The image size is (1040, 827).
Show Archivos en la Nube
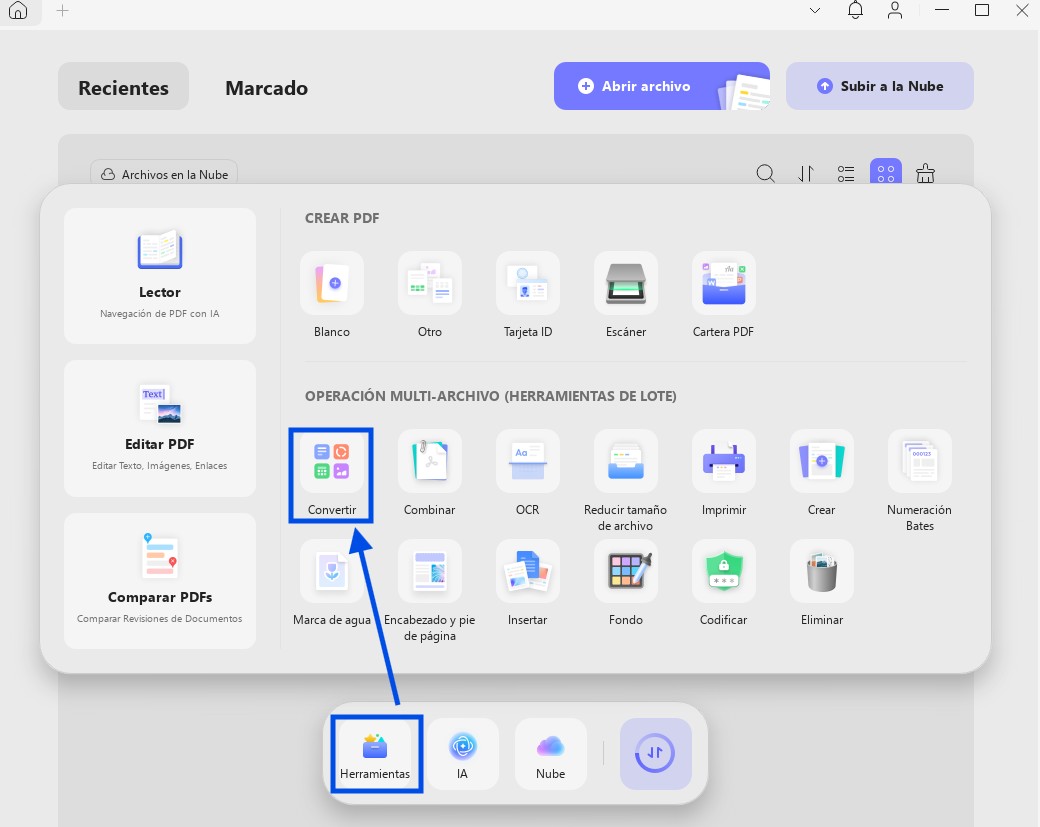(164, 174)
